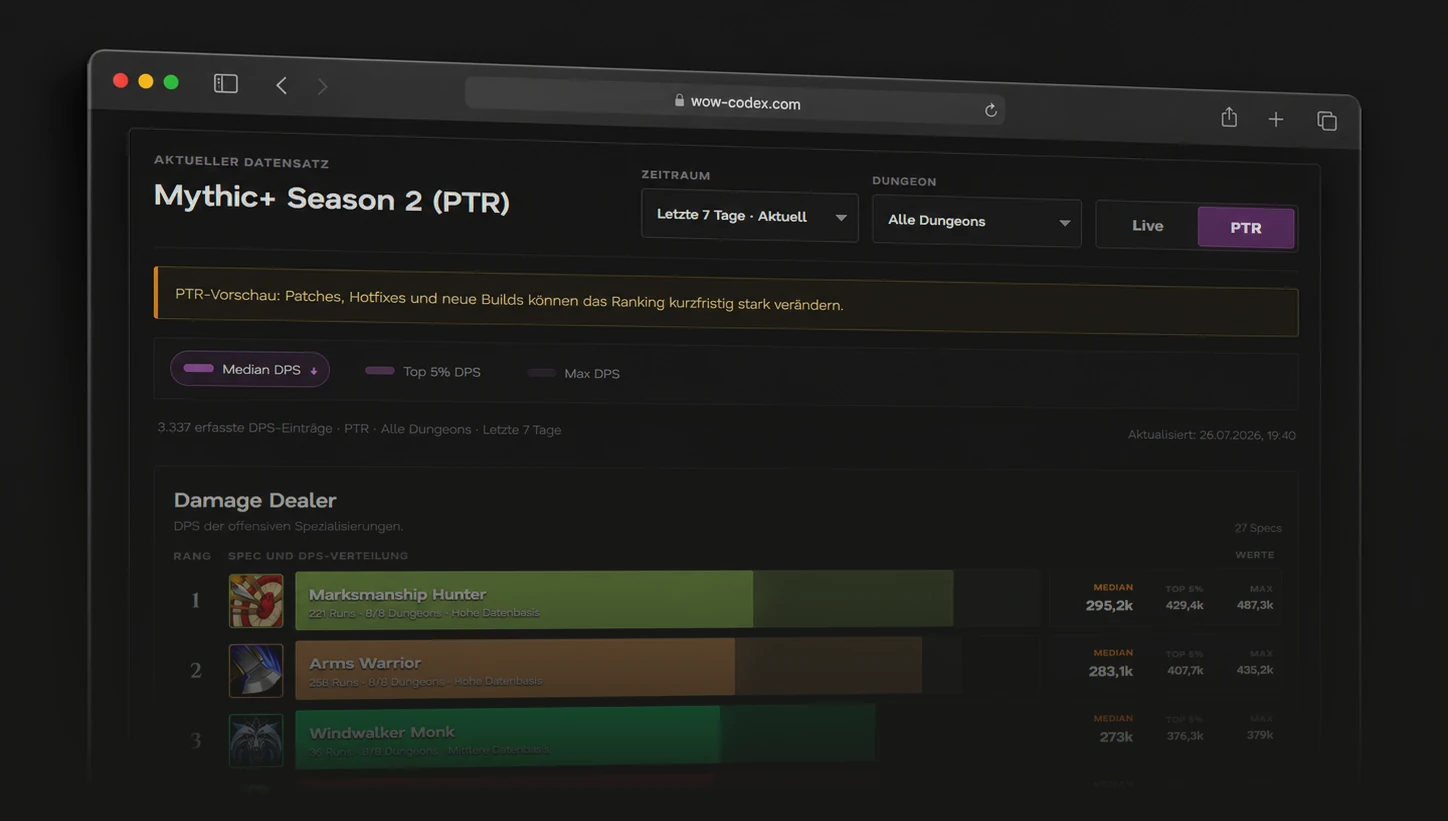Viewport: 1448px width, 821px height.
Task: Click the 3.337 erfasste DPS-Einträge summary
Action: (359, 429)
